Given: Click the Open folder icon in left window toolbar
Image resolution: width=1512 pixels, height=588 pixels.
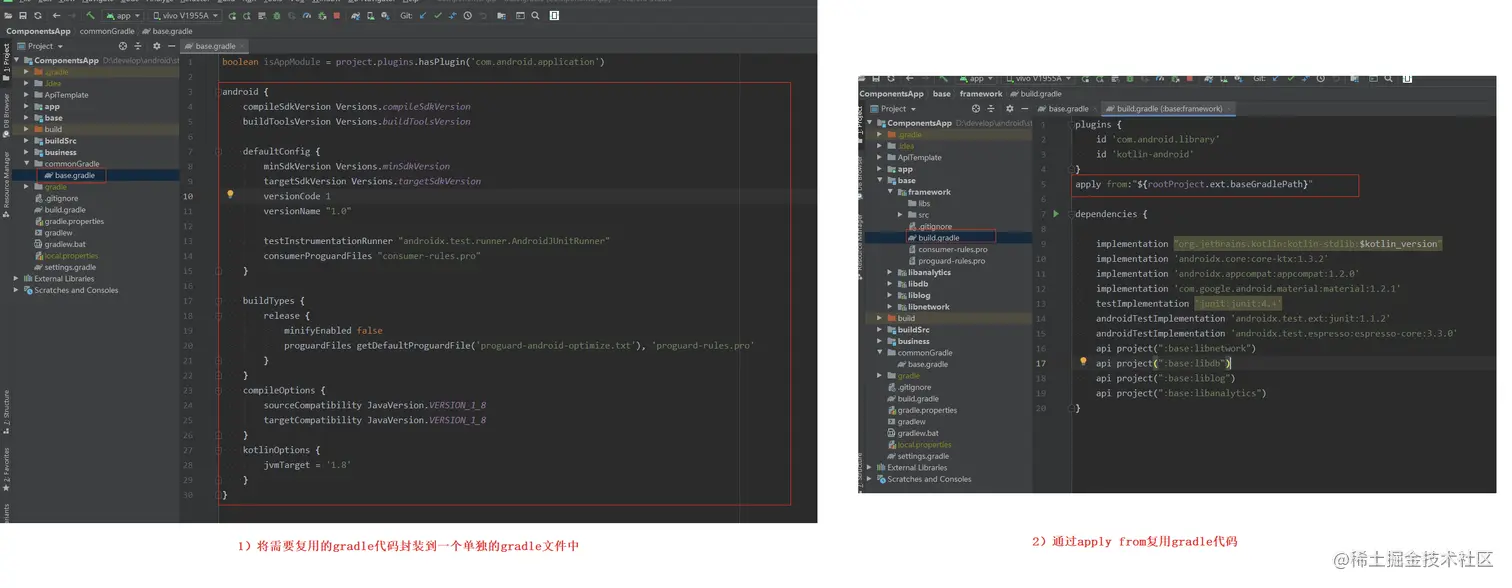Looking at the screenshot, I should (x=8, y=16).
